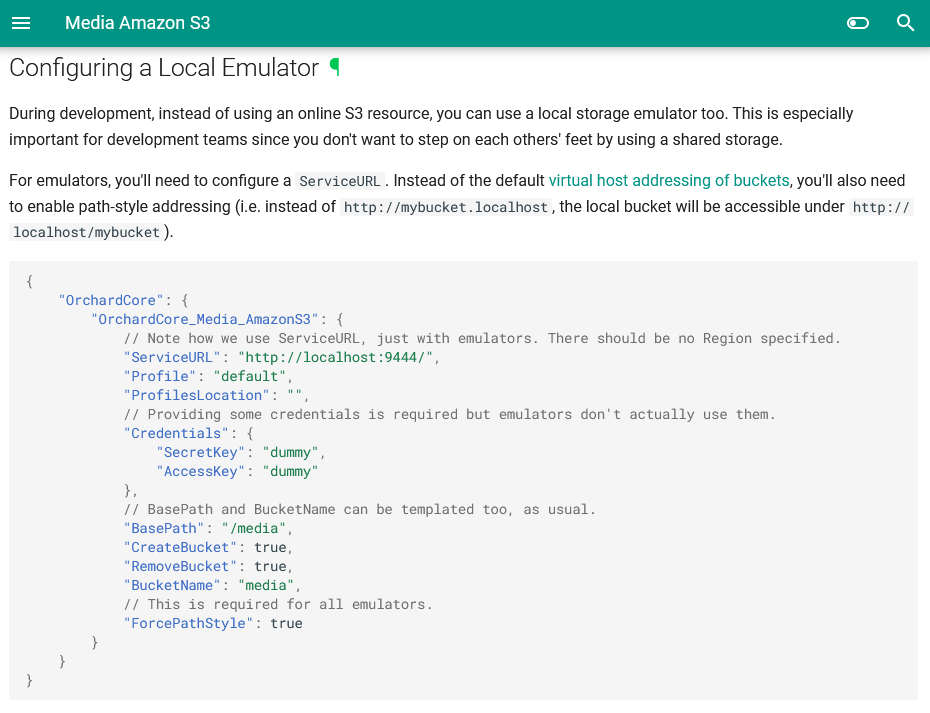Click the comment about no Region specified
930x713 pixels.
(x=482, y=338)
